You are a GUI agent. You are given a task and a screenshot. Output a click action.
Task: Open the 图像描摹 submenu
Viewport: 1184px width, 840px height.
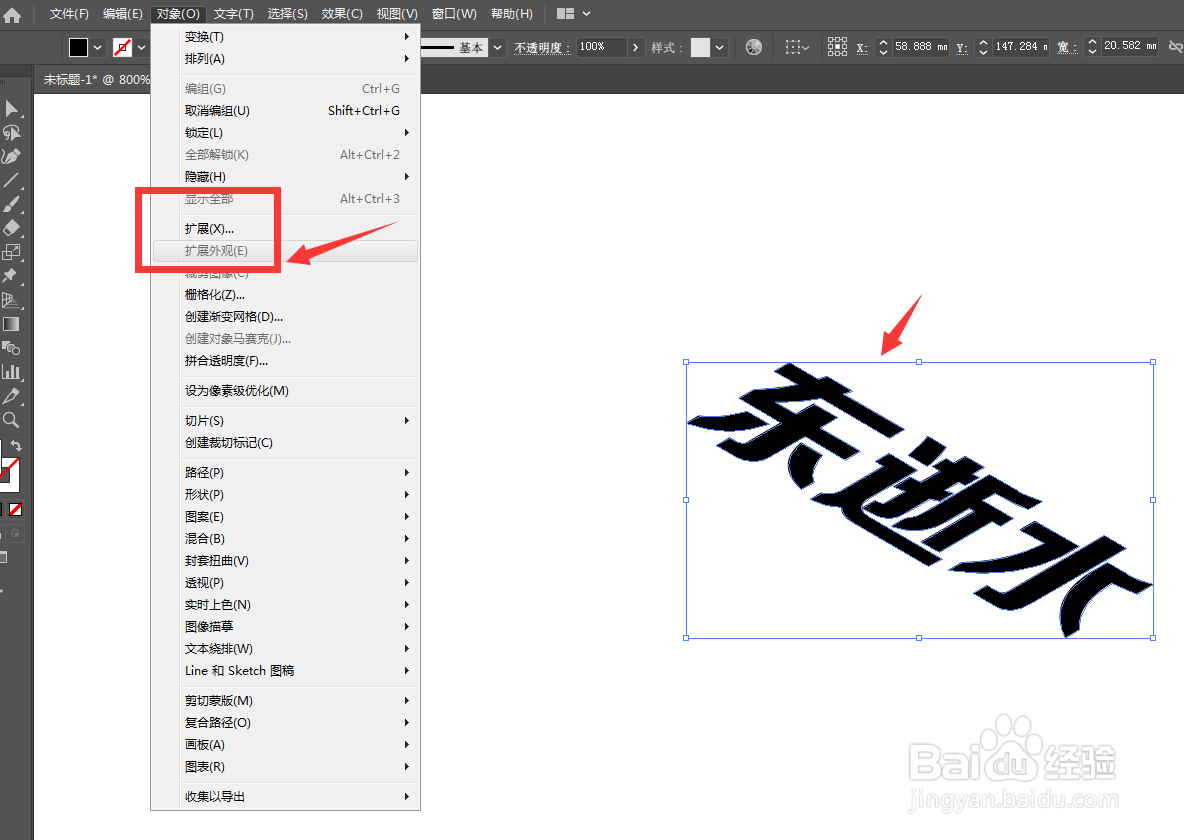click(285, 626)
